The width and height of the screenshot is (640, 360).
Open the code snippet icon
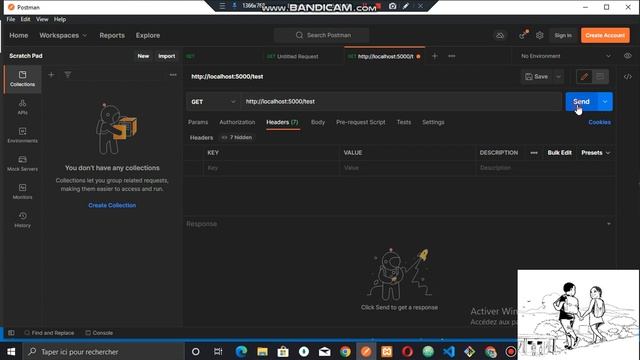628,77
